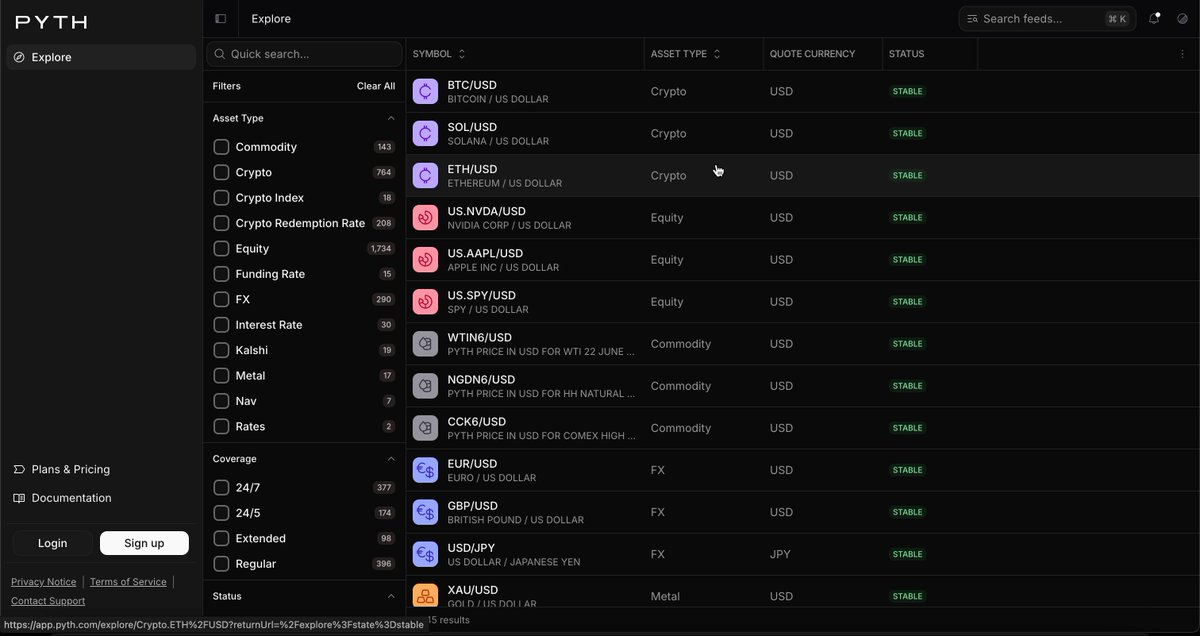Click the BTC/USD crypto icon
This screenshot has height=636, width=1200.
(x=425, y=91)
